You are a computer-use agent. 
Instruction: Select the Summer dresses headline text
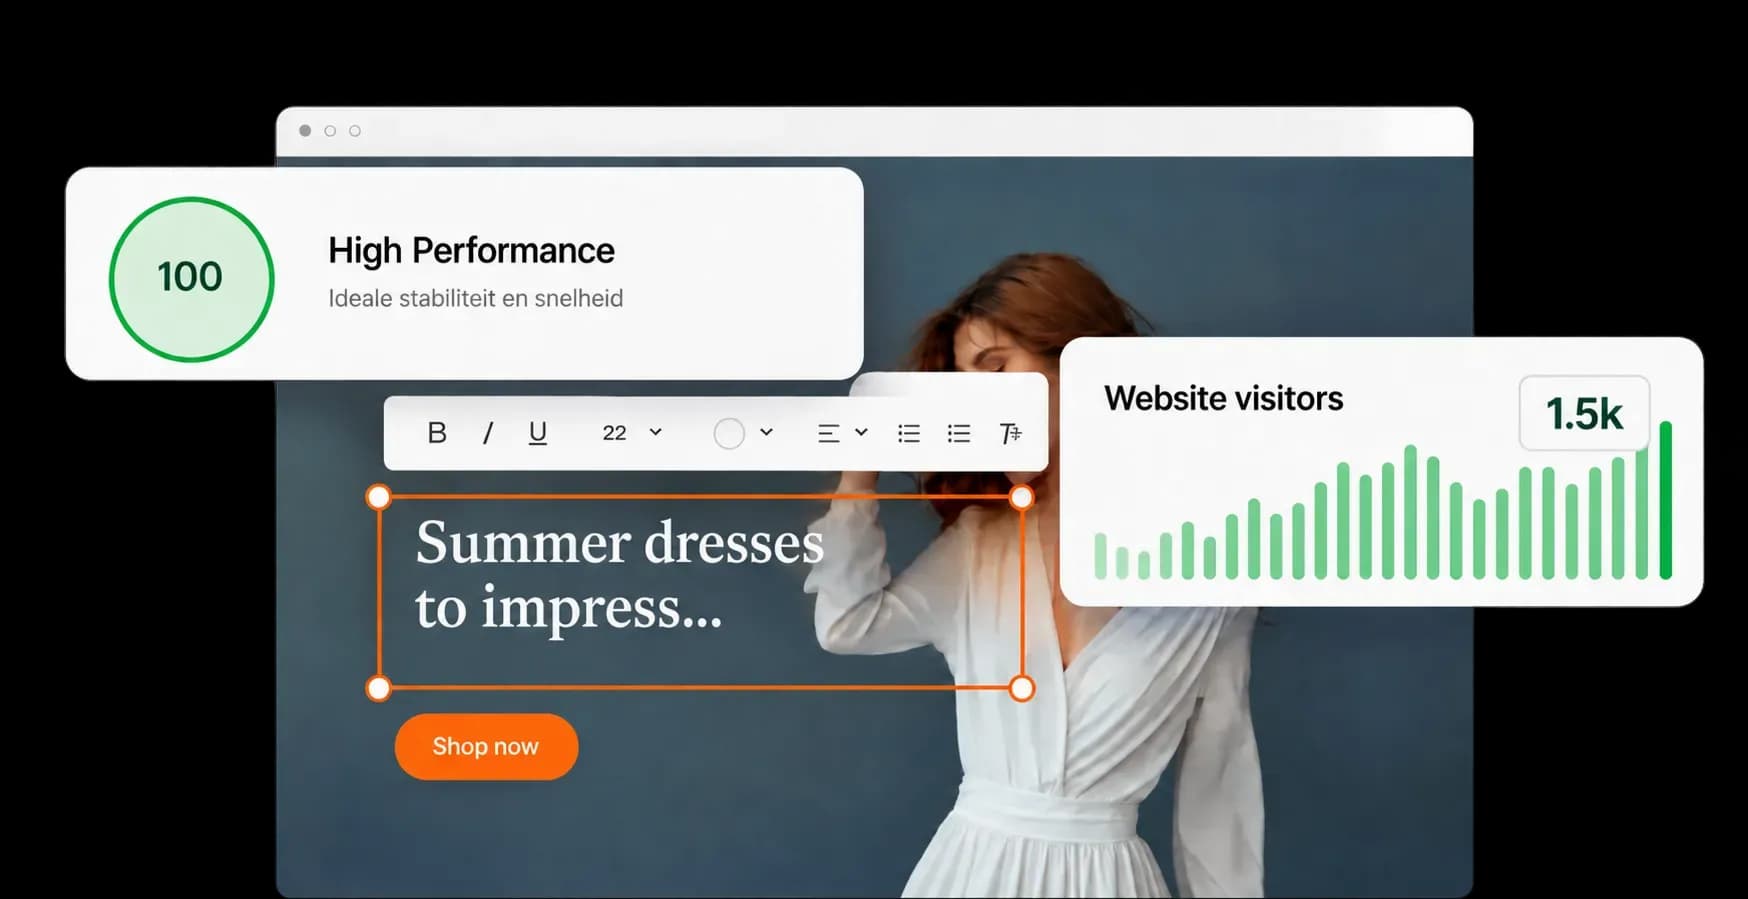coord(619,574)
